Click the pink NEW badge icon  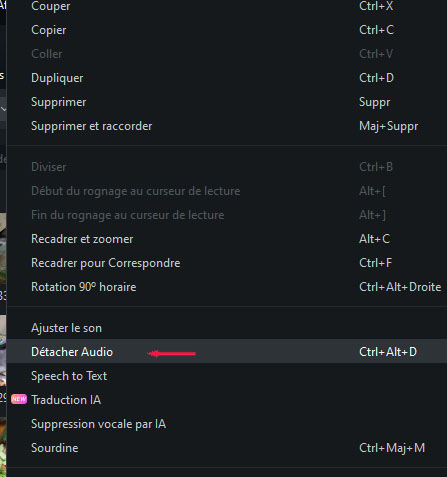(x=19, y=399)
